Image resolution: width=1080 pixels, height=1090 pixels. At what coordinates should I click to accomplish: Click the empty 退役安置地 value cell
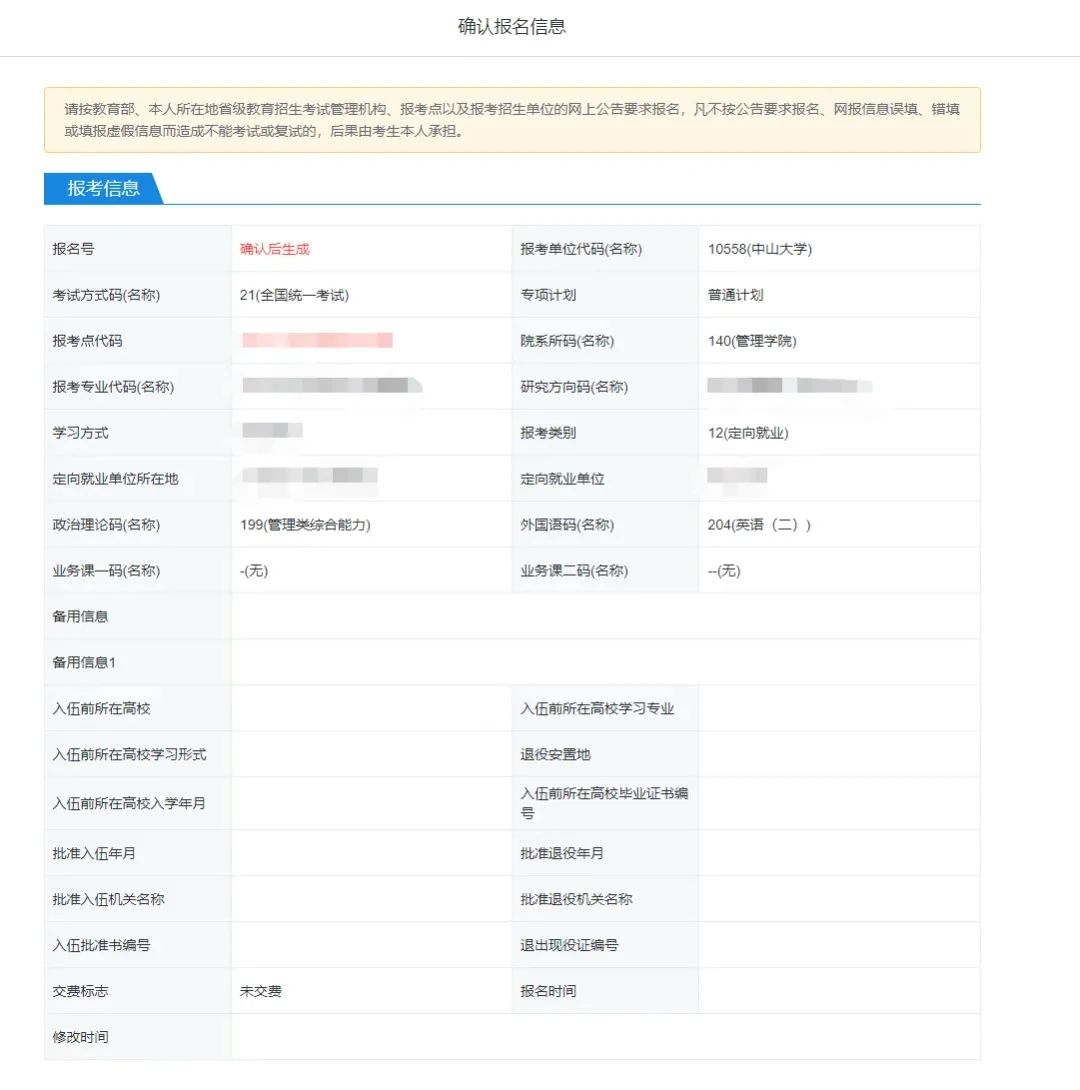838,754
